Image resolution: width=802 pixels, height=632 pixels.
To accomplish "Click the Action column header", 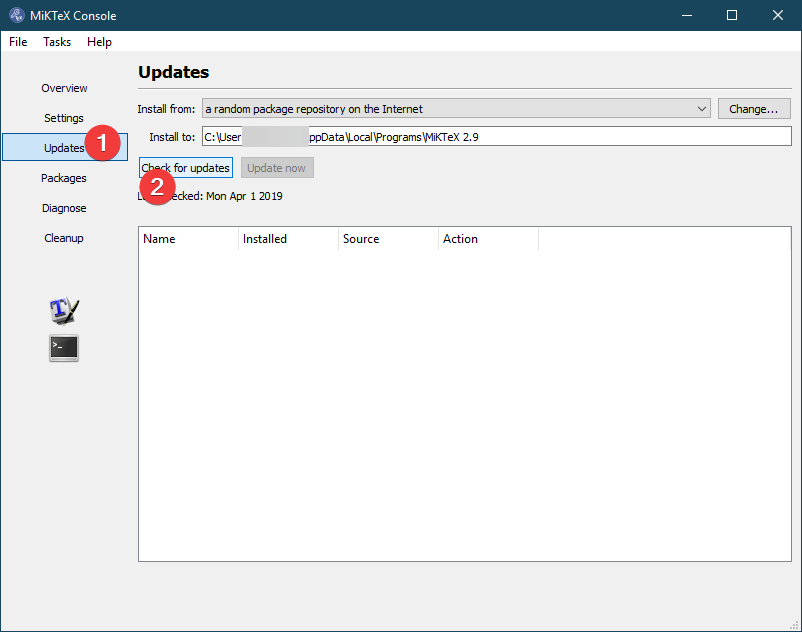I will click(x=488, y=239).
